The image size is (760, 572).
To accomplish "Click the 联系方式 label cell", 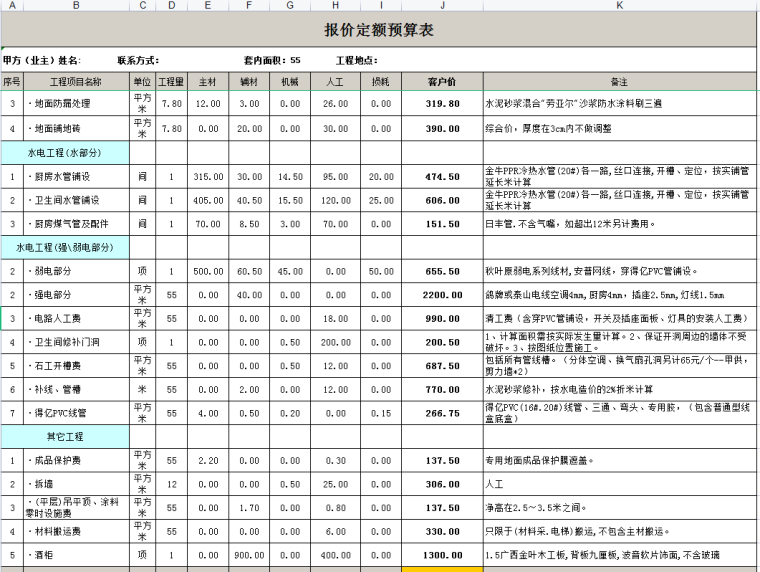I will coord(138,61).
